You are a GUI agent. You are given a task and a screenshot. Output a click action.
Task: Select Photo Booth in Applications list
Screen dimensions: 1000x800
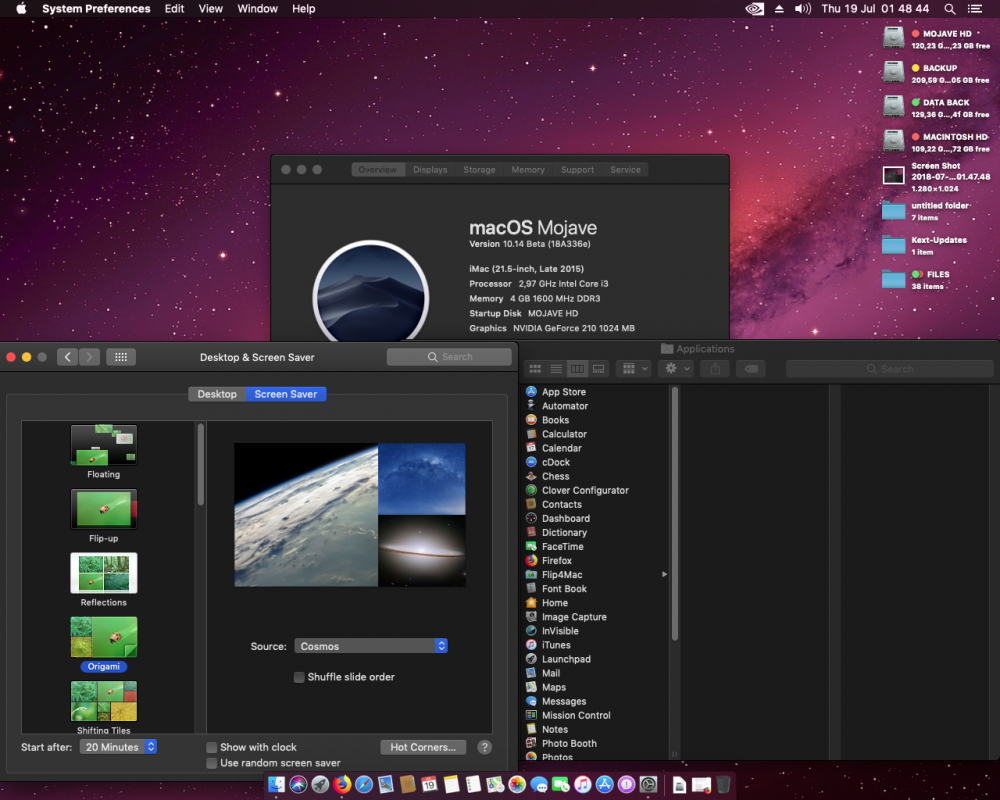click(x=569, y=744)
